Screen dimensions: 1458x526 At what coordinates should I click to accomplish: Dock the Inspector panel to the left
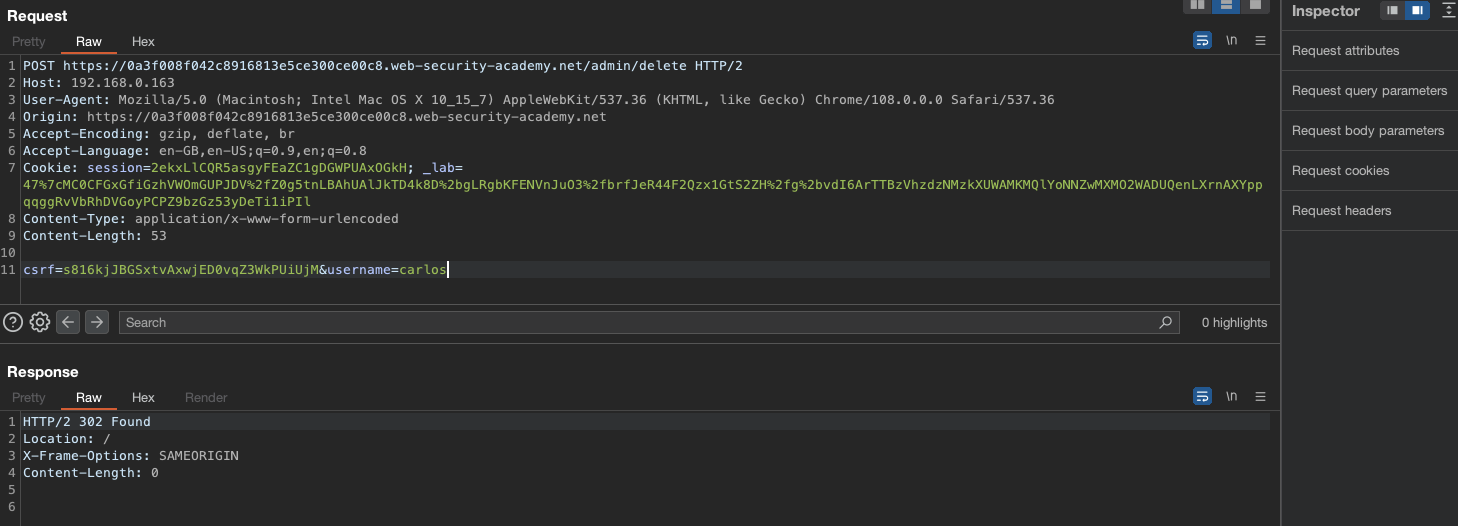tap(1392, 11)
